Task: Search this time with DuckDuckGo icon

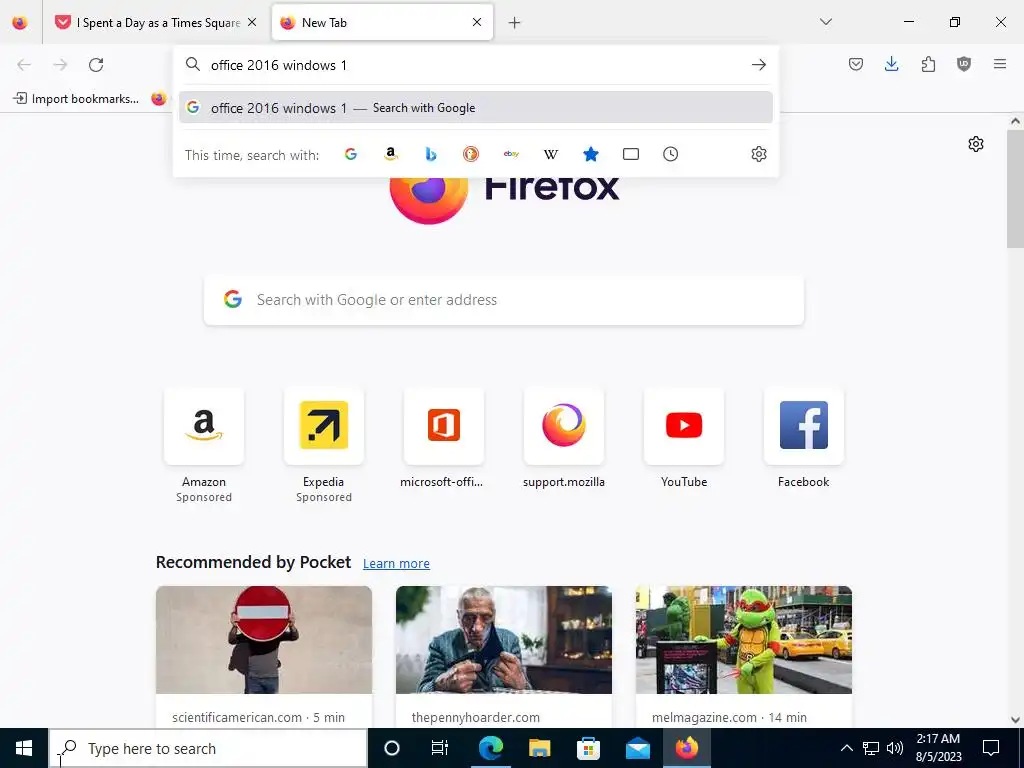Action: 471,154
